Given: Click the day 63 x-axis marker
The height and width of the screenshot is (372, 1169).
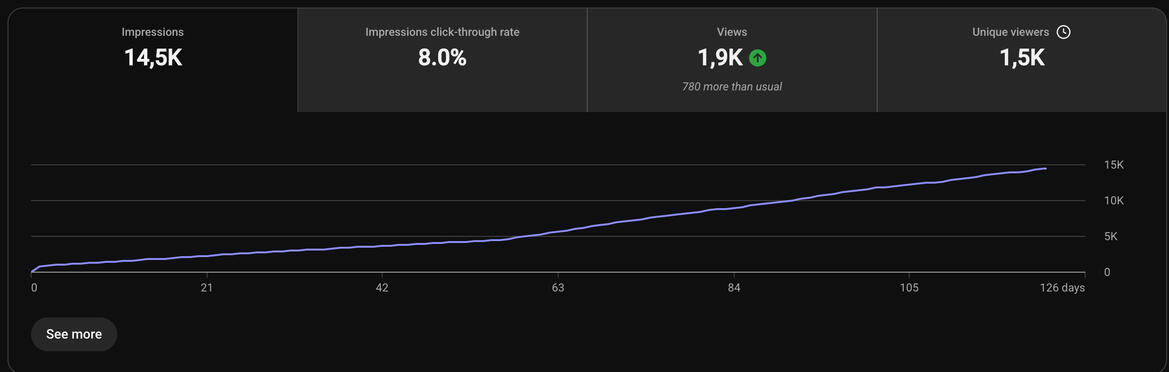Looking at the screenshot, I should [558, 288].
